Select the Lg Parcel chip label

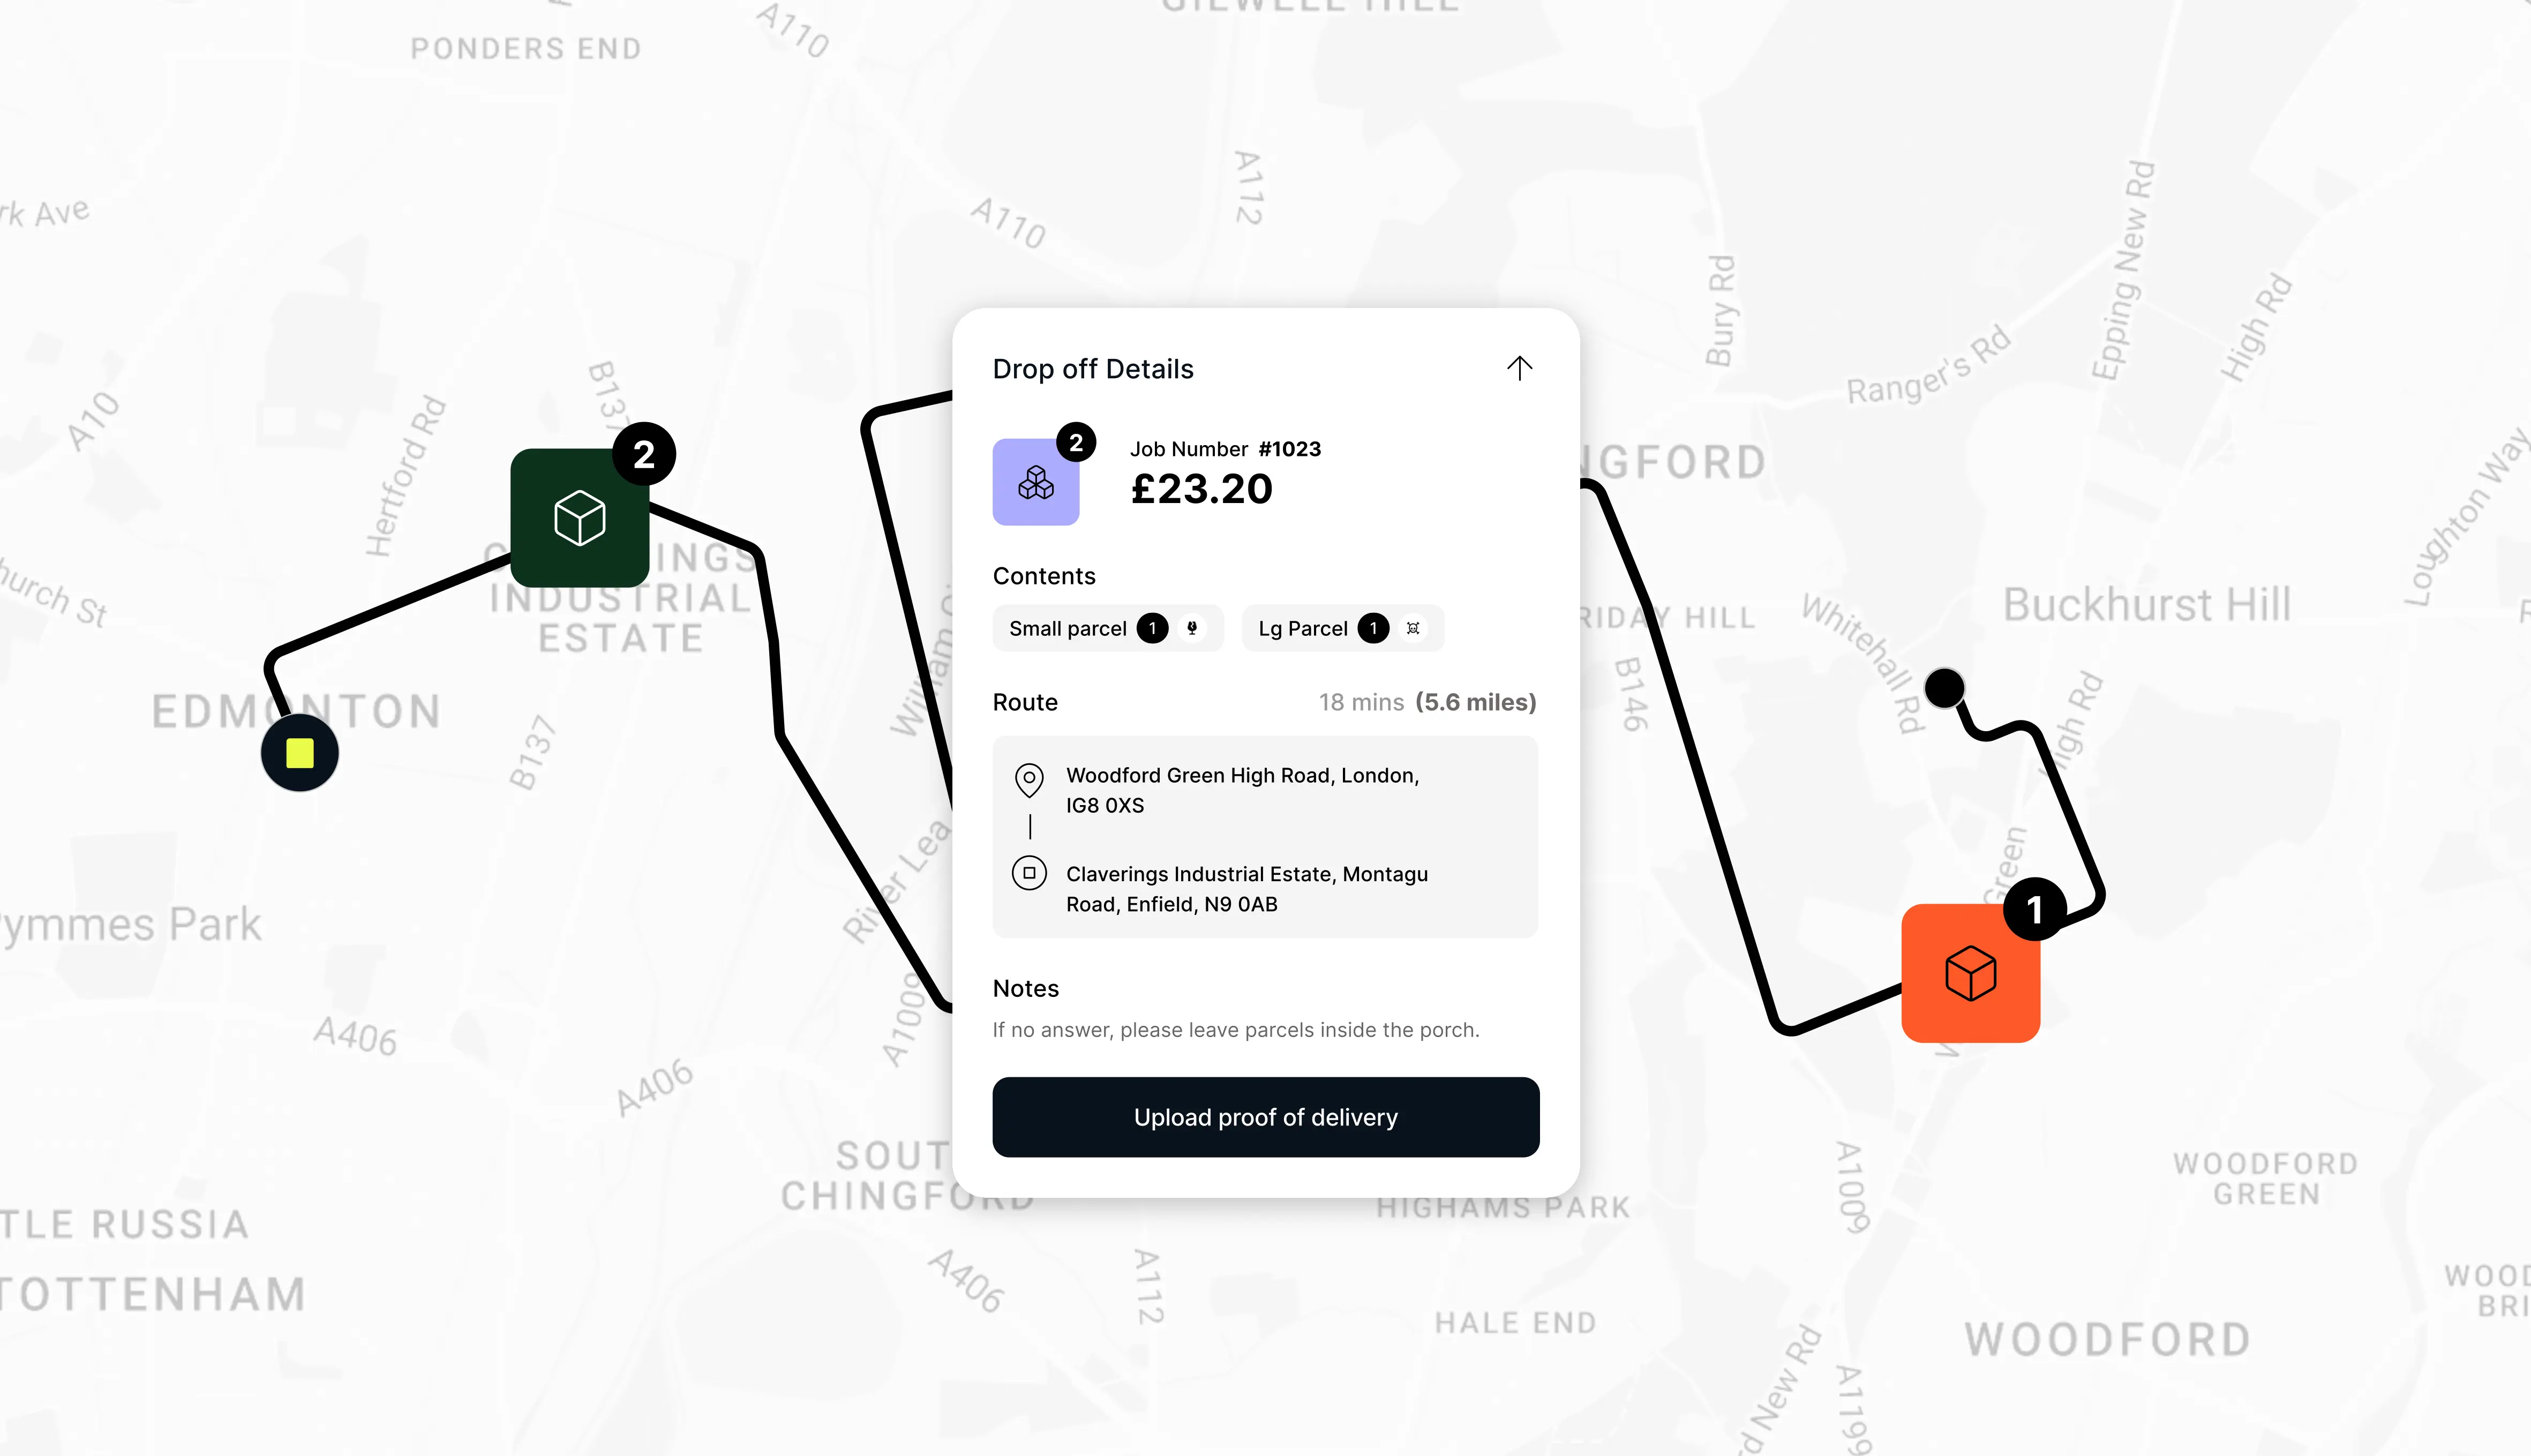(x=1302, y=628)
